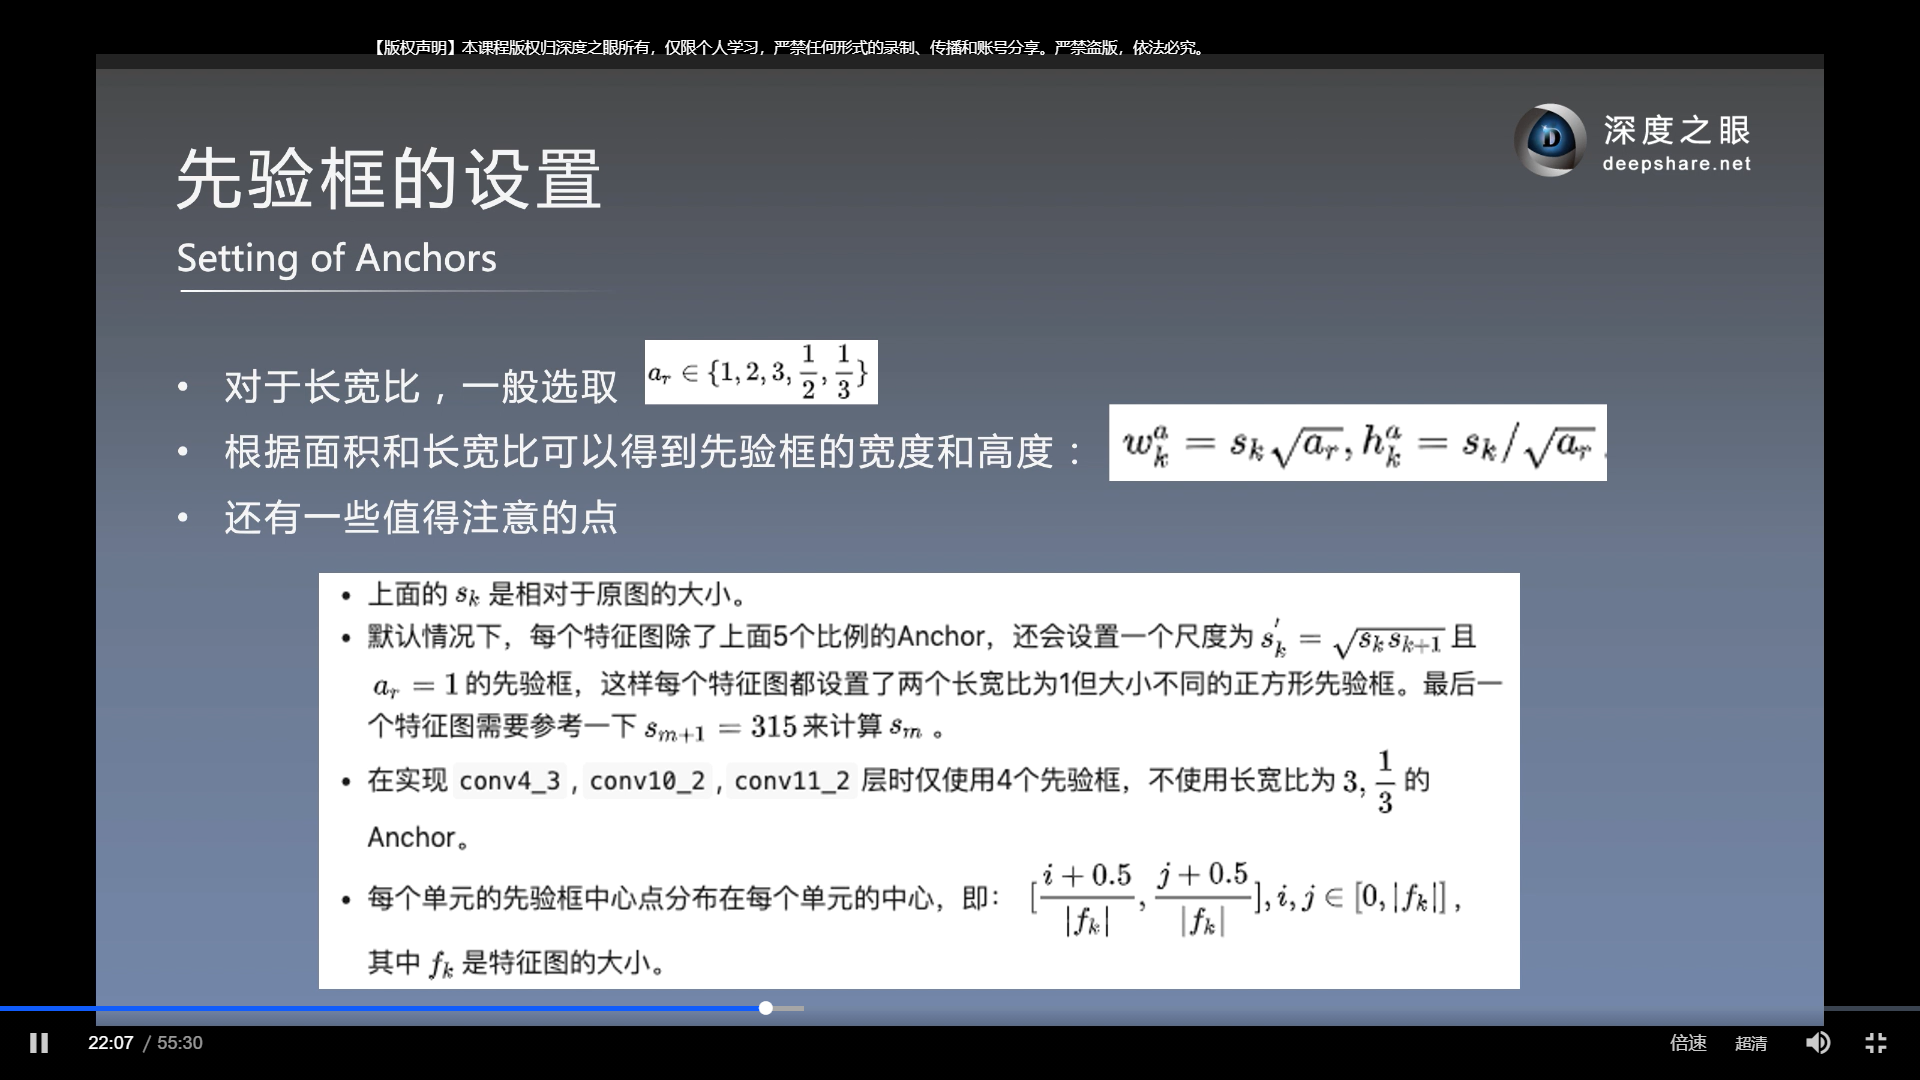
Task: Exit fullscreen mode via the collapse icon
Action: click(1876, 1043)
